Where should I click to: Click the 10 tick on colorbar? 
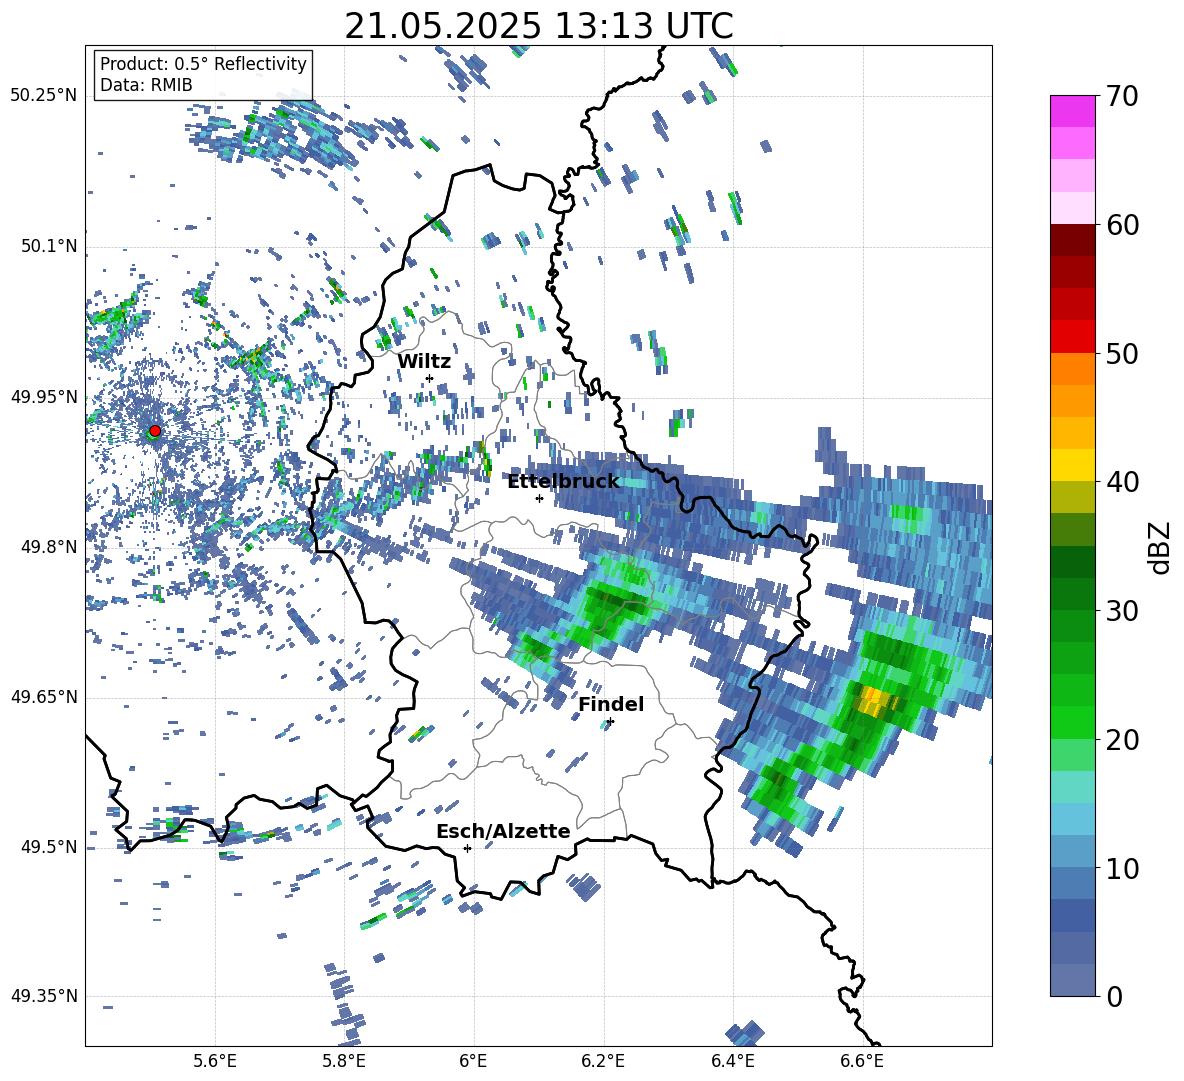1122,868
